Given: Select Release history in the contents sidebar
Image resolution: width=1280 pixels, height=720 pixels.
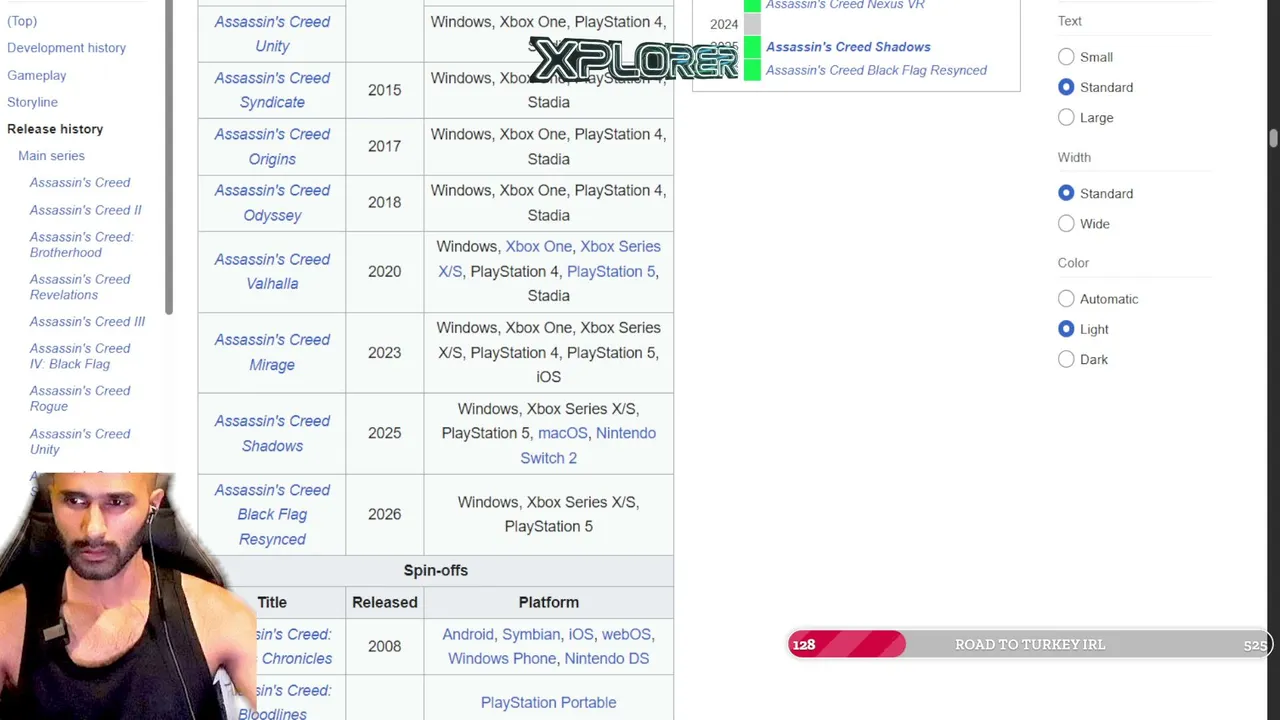Looking at the screenshot, I should (x=55, y=129).
